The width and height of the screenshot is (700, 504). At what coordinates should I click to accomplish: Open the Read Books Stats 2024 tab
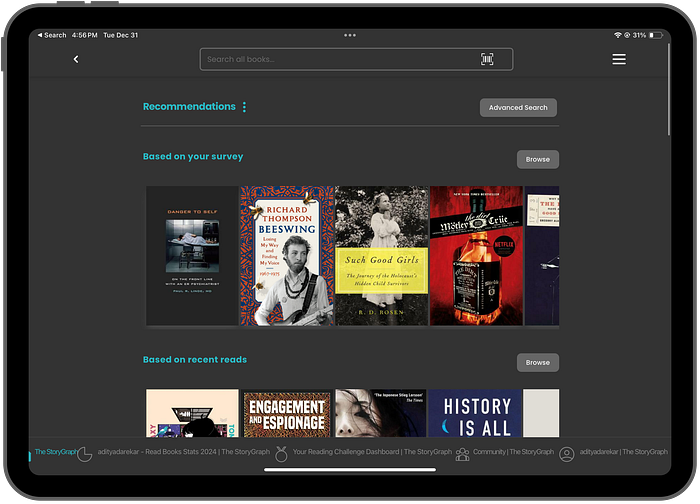tap(183, 452)
